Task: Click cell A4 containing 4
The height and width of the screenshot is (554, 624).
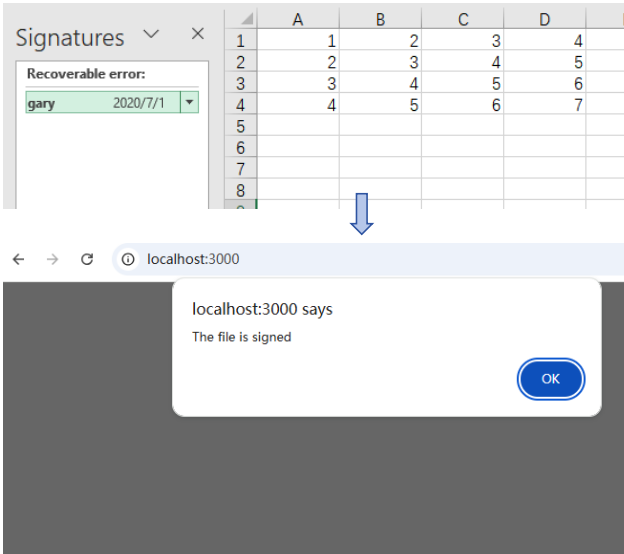Action: (x=298, y=105)
